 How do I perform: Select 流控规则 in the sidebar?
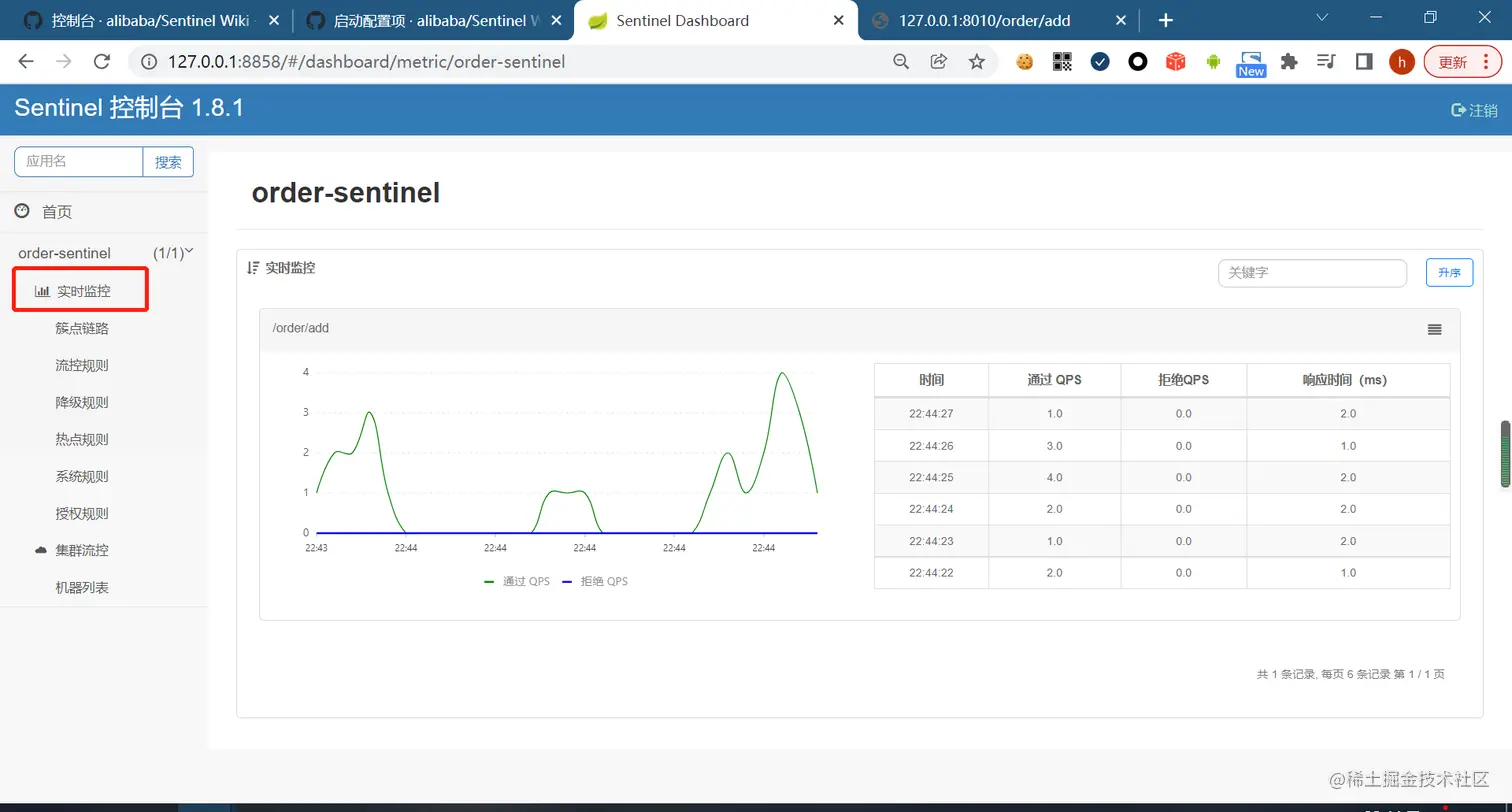pos(82,365)
